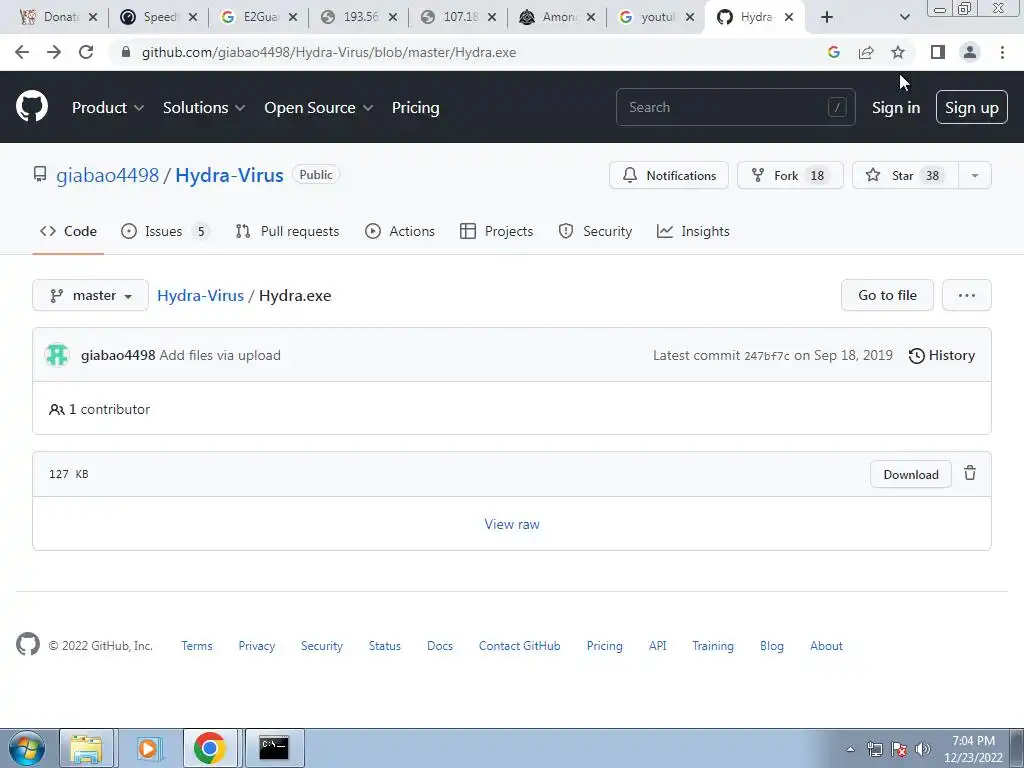This screenshot has height=768, width=1024.
Task: Open the API footer link
Action: pyautogui.click(x=658, y=646)
